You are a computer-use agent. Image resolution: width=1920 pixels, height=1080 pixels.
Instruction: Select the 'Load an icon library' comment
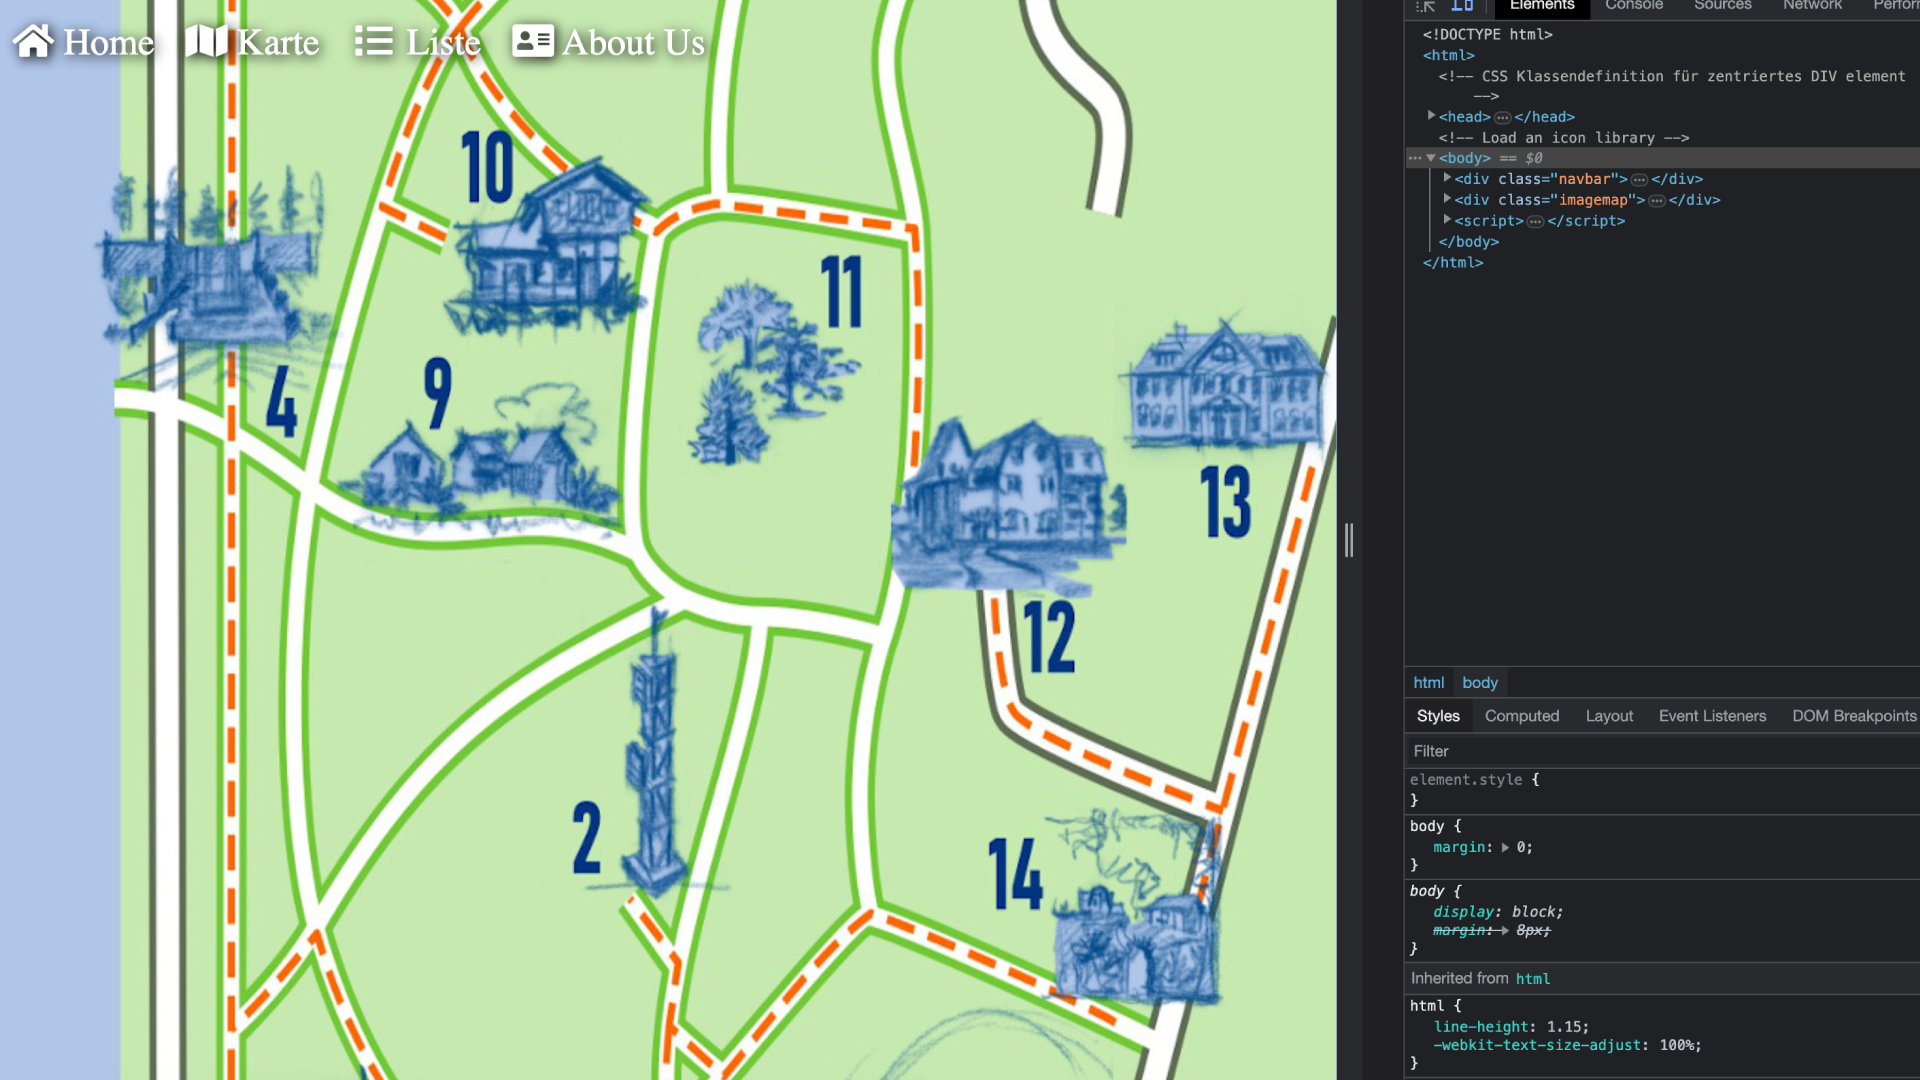1564,138
